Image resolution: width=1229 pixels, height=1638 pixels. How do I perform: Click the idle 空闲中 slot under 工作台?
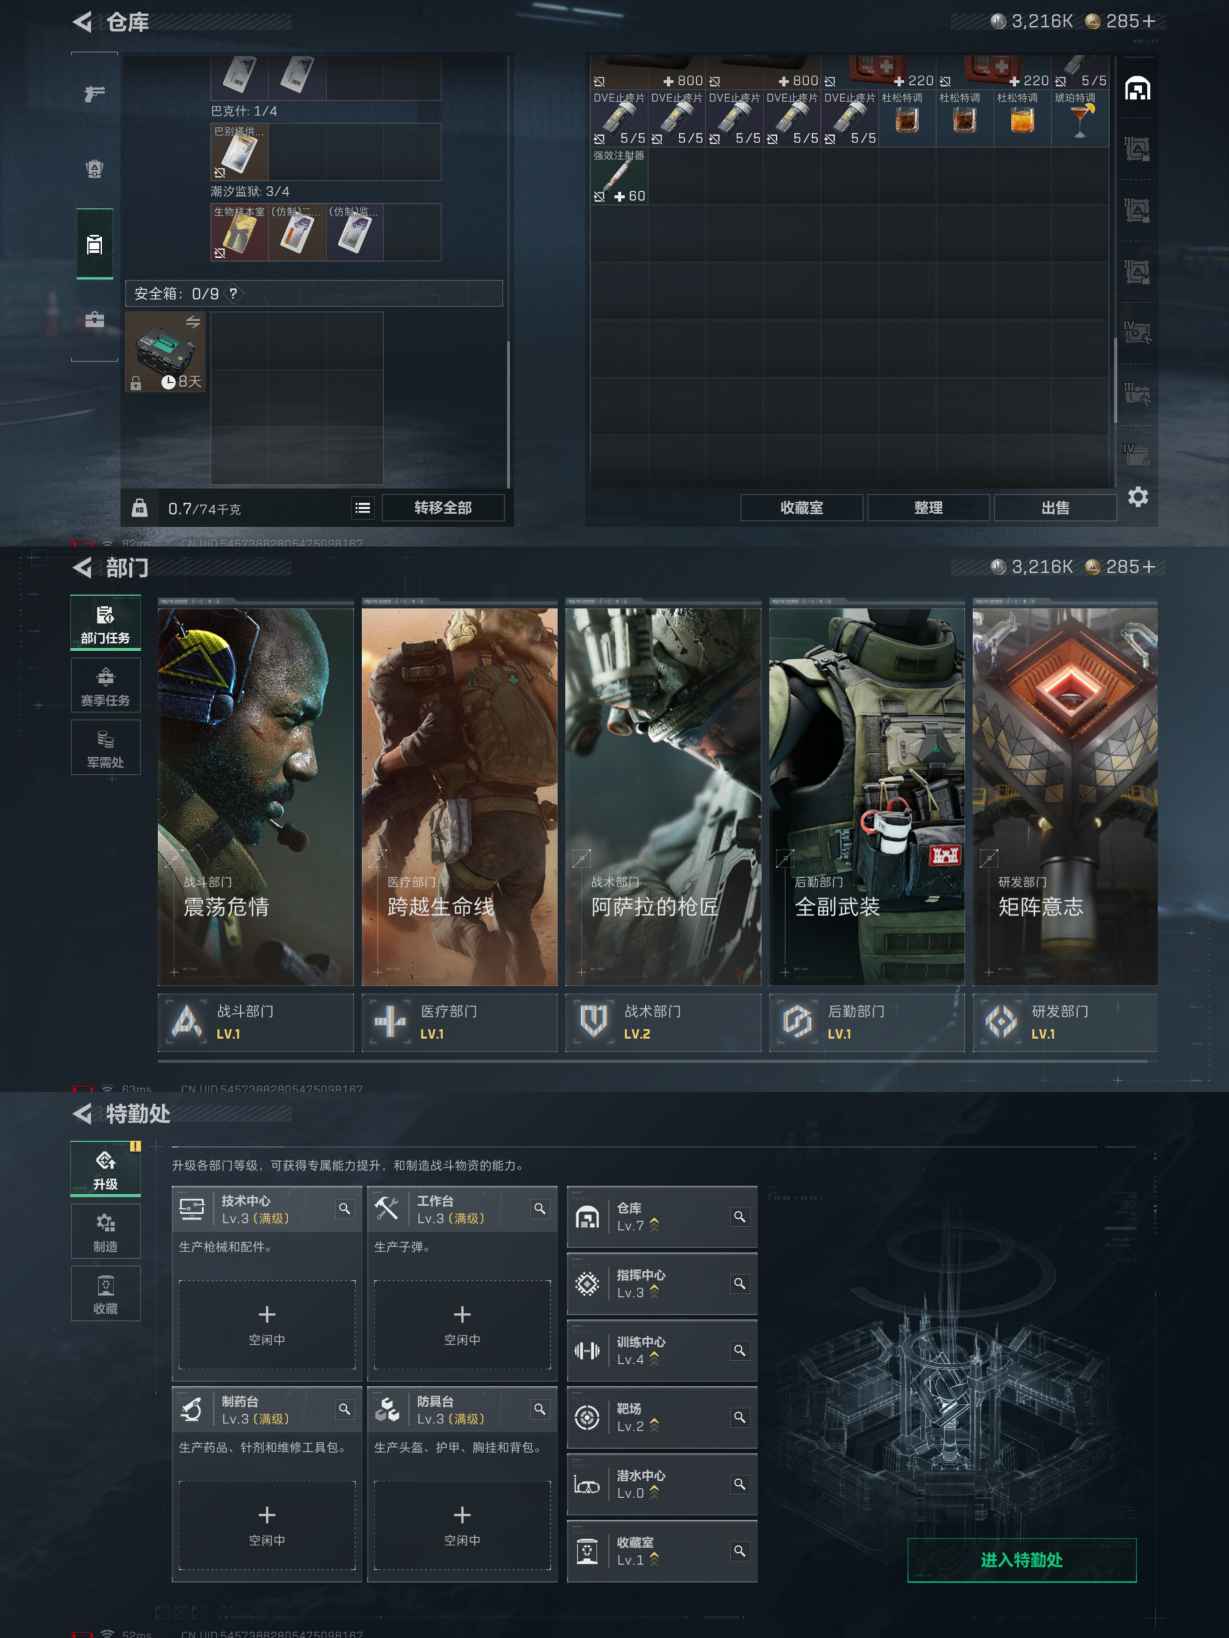click(462, 1325)
